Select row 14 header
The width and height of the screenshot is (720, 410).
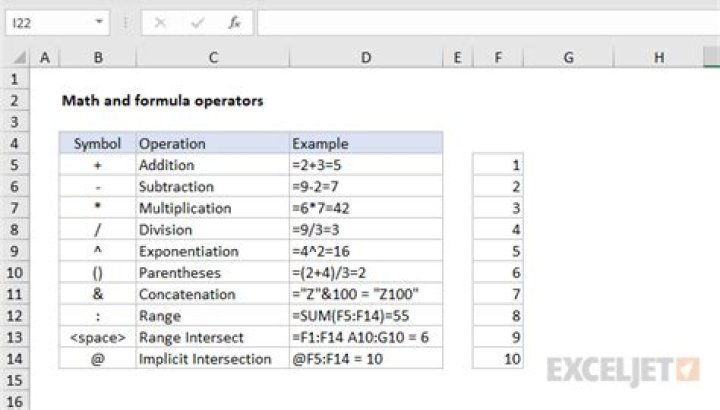pos(15,359)
